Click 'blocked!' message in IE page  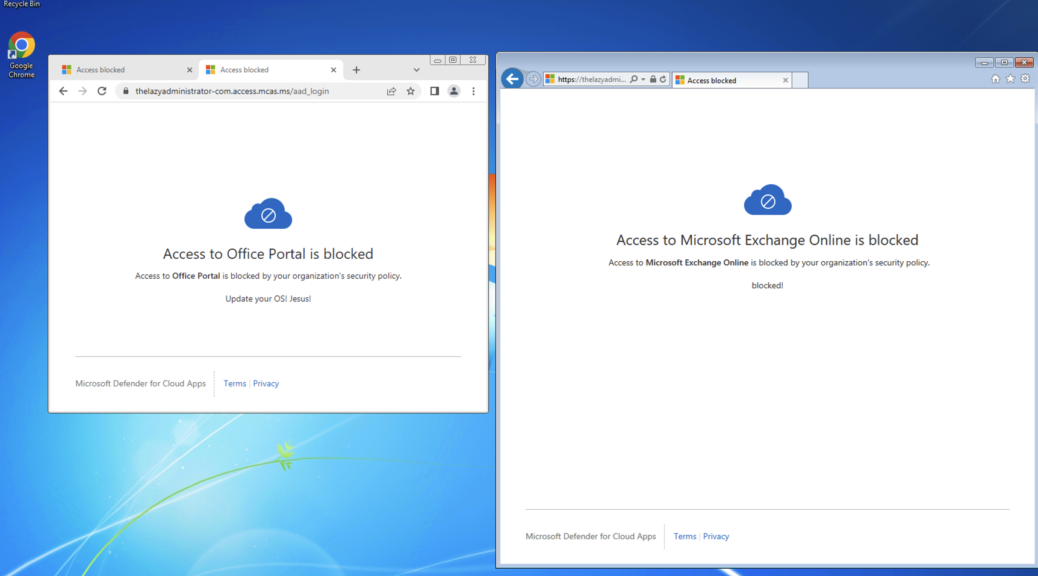coord(767,285)
